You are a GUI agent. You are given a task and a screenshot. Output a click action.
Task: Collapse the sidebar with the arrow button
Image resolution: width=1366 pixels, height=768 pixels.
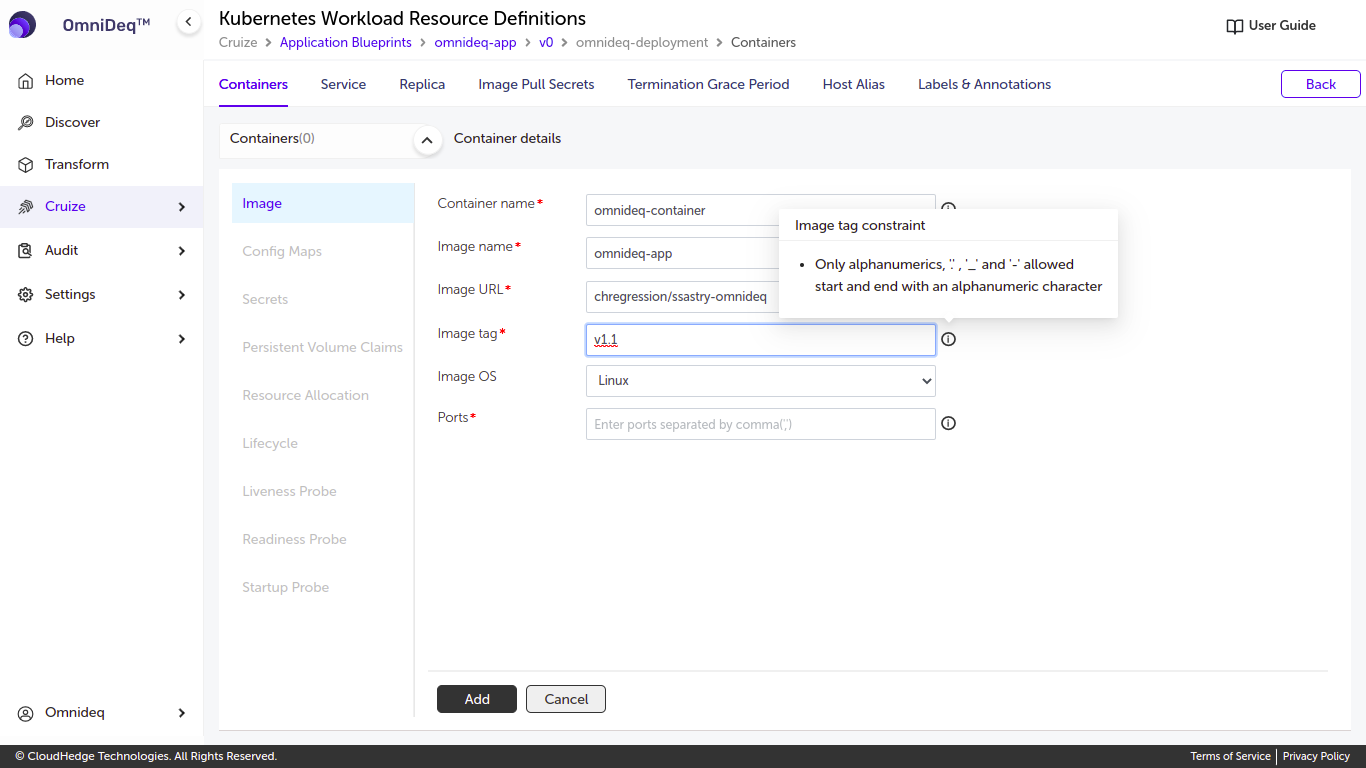[188, 22]
